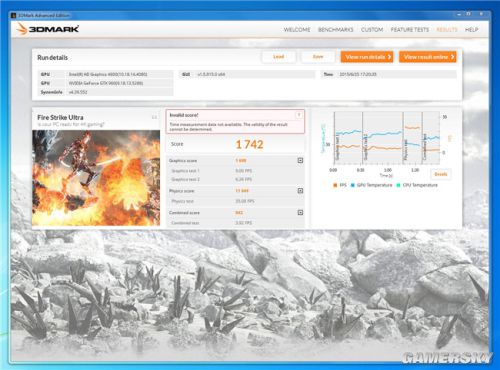The image size is (500, 370).
Task: Toggle CPU Temperature legend swatch
Action: click(x=398, y=185)
